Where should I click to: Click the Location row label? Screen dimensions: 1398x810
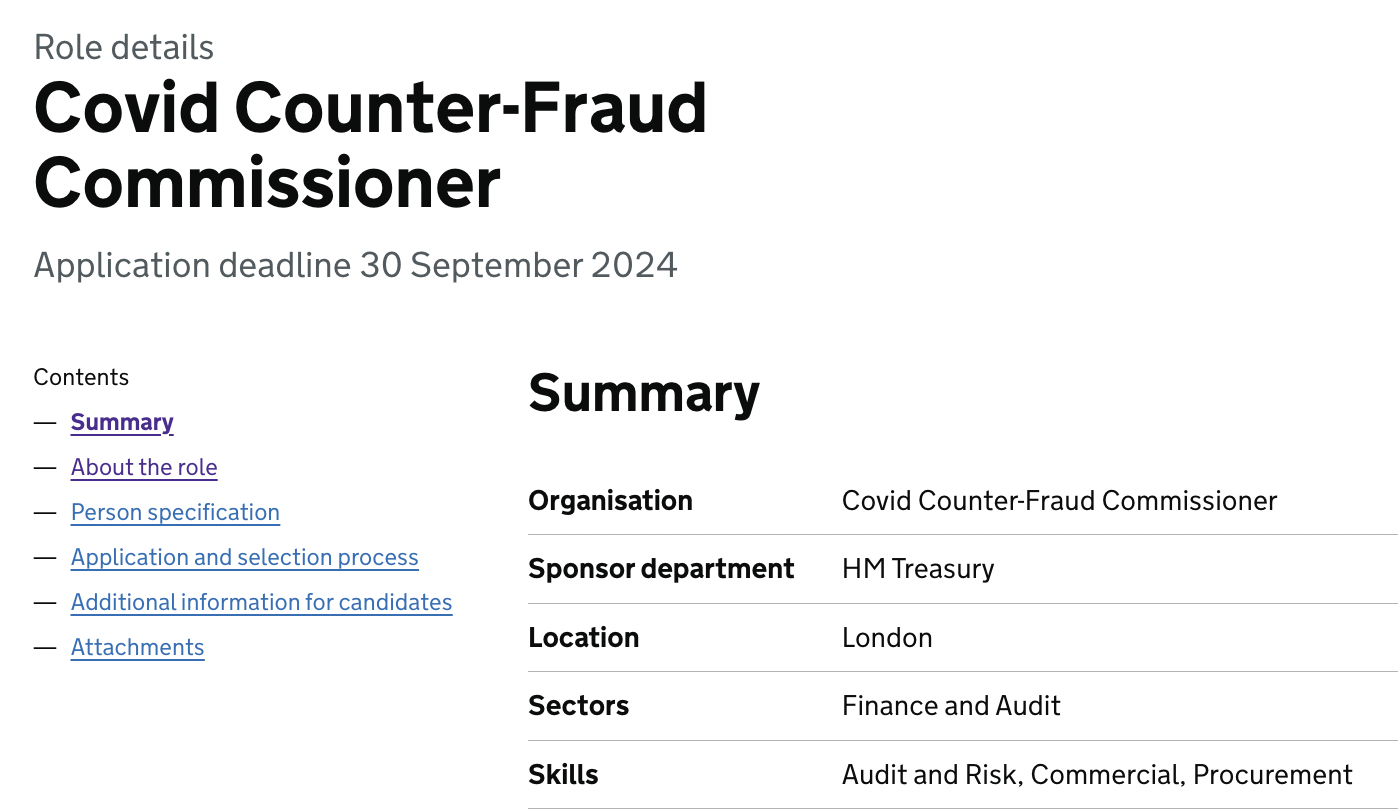tap(583, 637)
